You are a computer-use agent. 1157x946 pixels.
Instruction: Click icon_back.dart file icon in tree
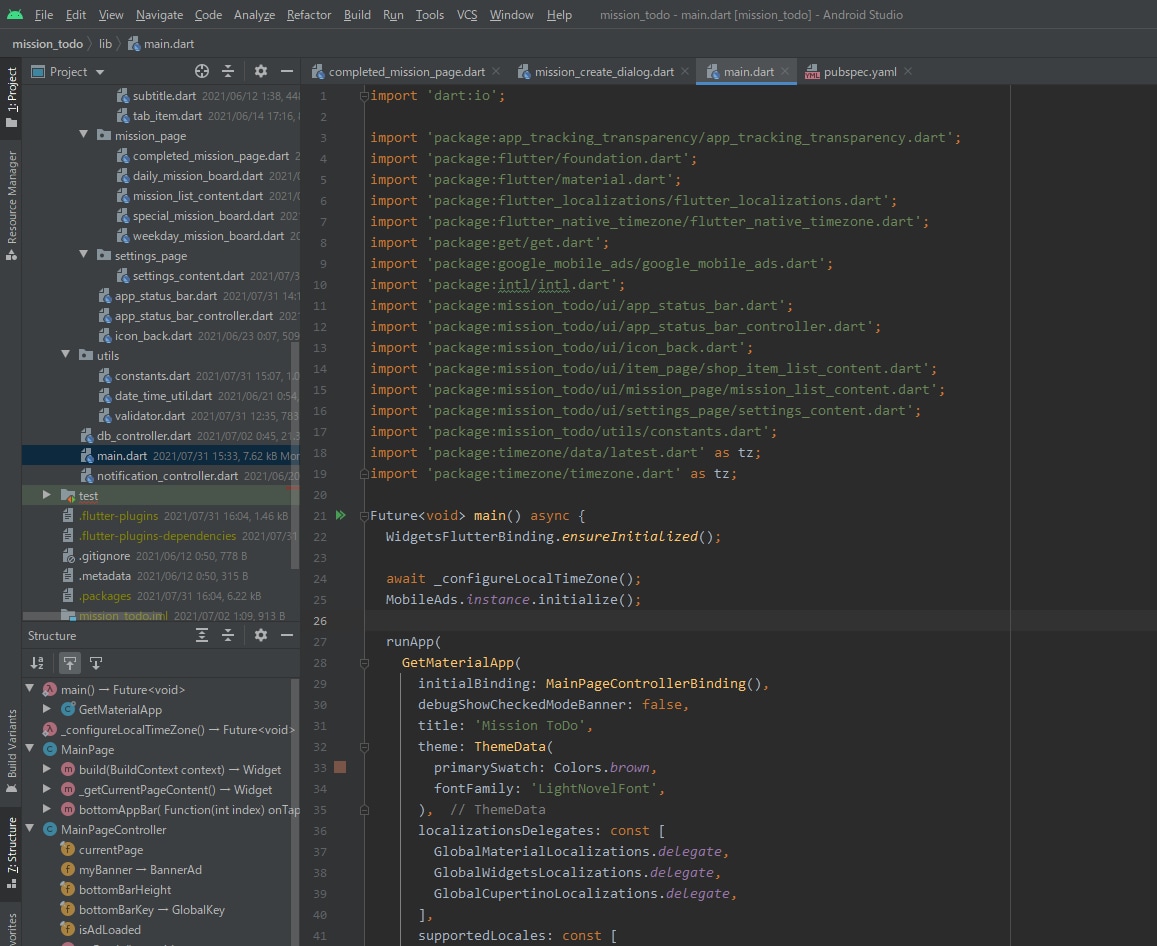(x=105, y=336)
